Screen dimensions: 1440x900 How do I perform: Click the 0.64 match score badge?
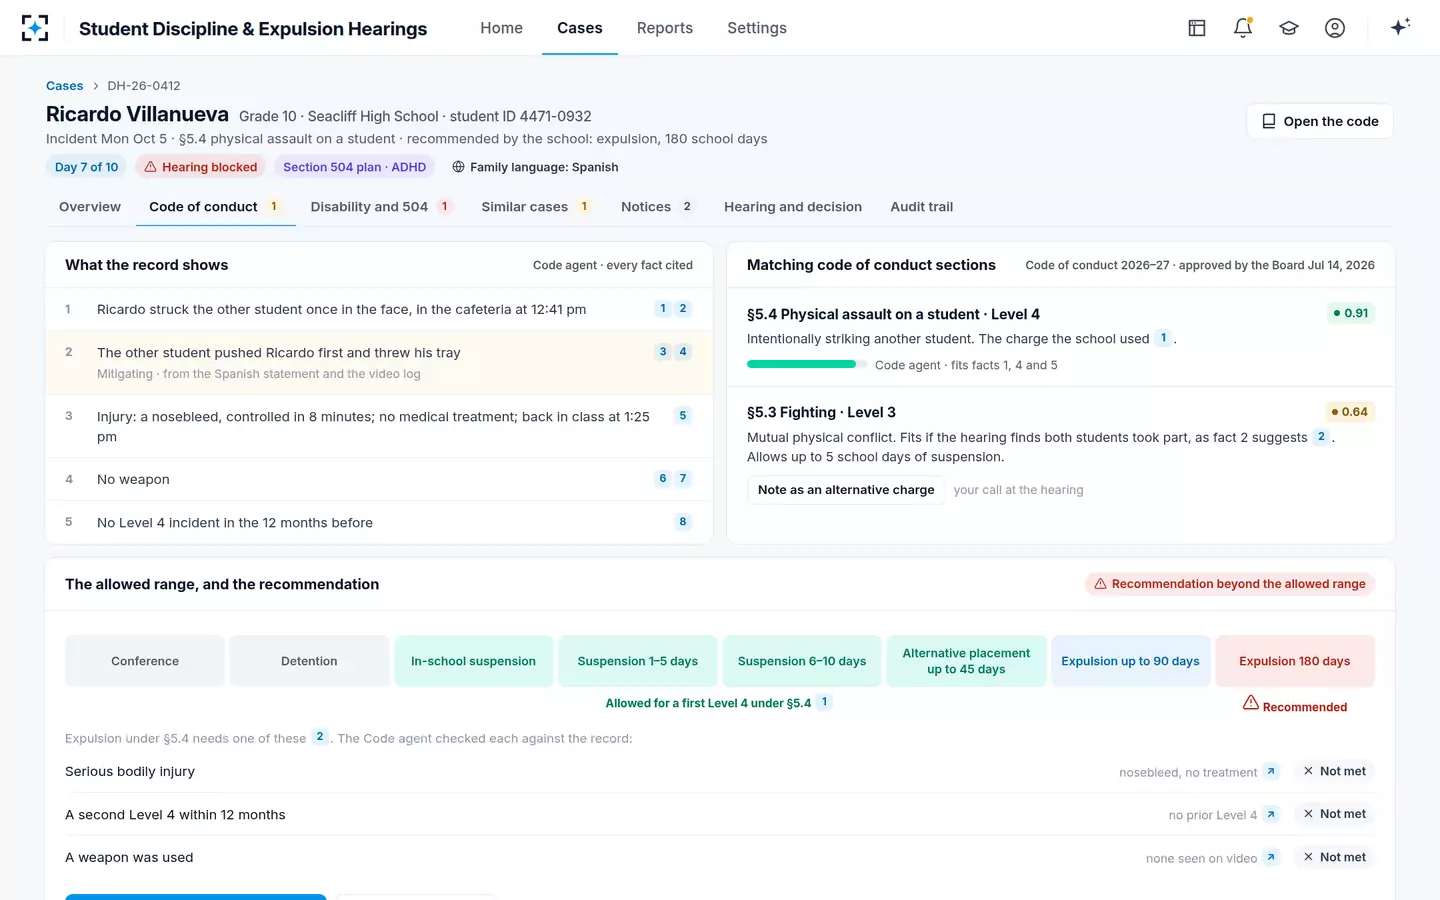coord(1349,412)
